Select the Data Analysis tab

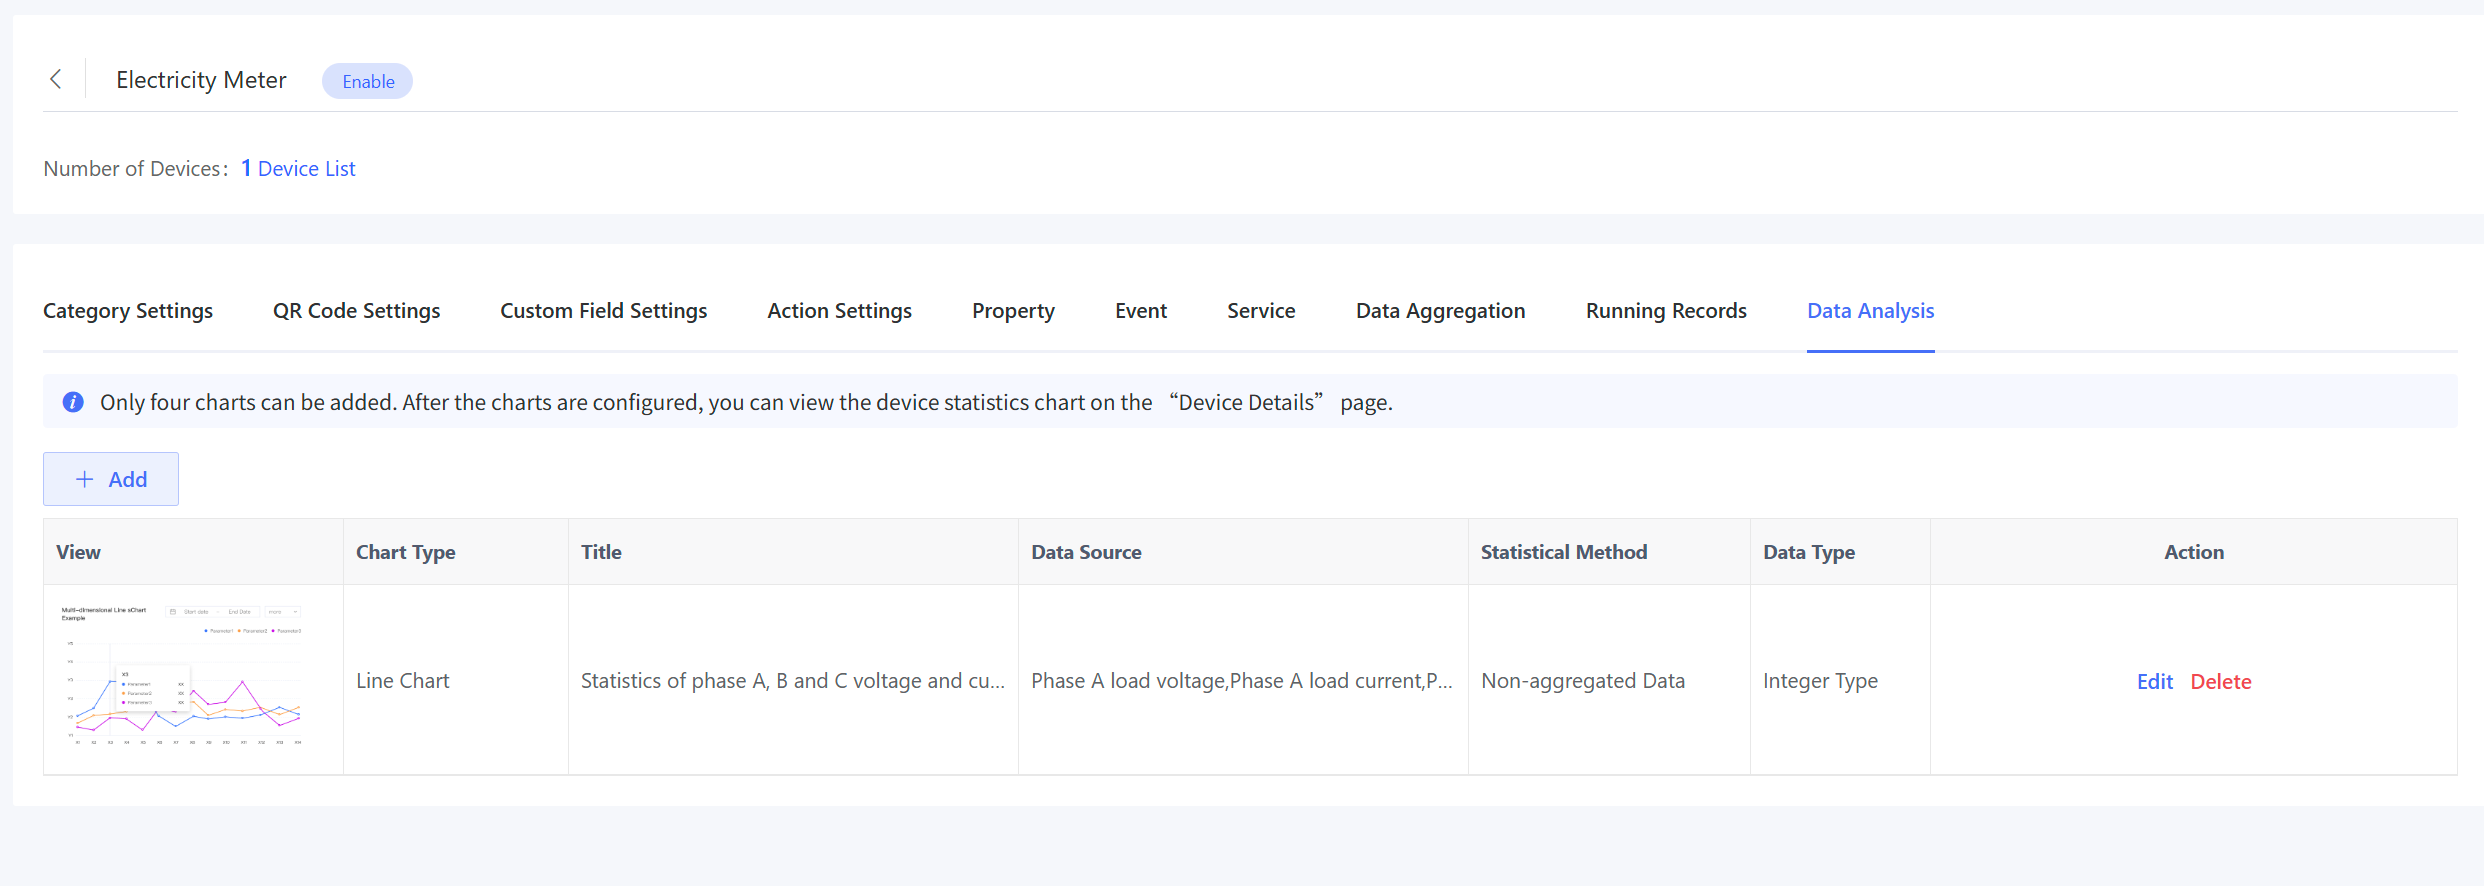pyautogui.click(x=1870, y=311)
